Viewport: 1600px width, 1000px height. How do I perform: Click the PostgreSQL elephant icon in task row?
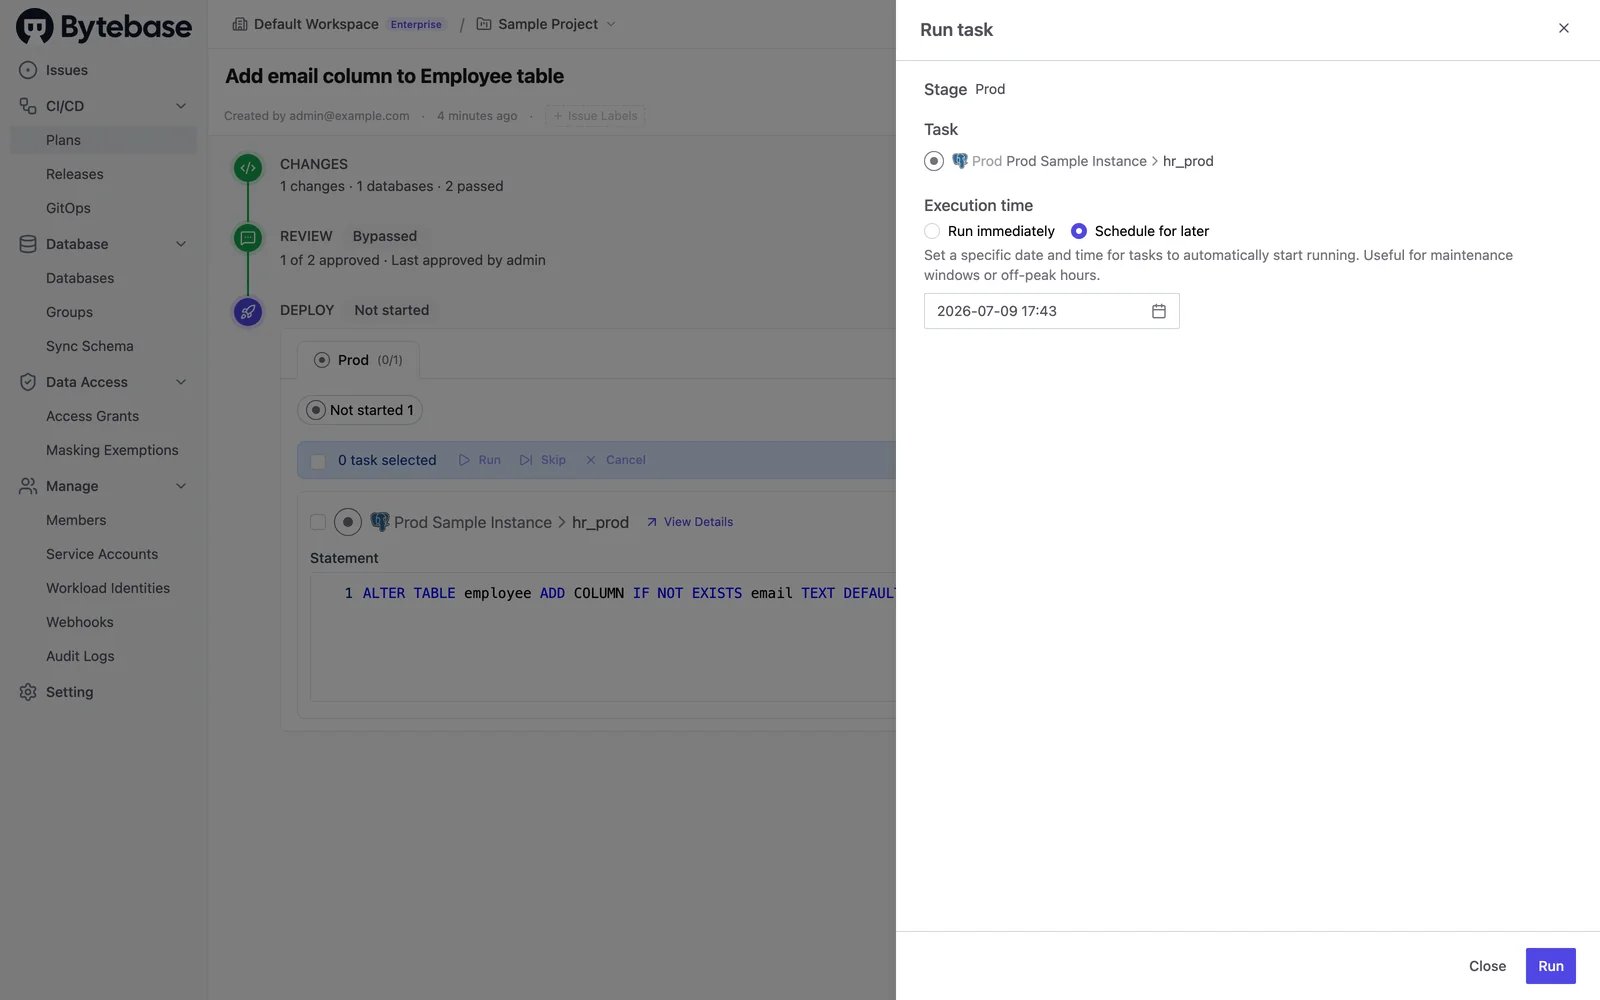380,522
